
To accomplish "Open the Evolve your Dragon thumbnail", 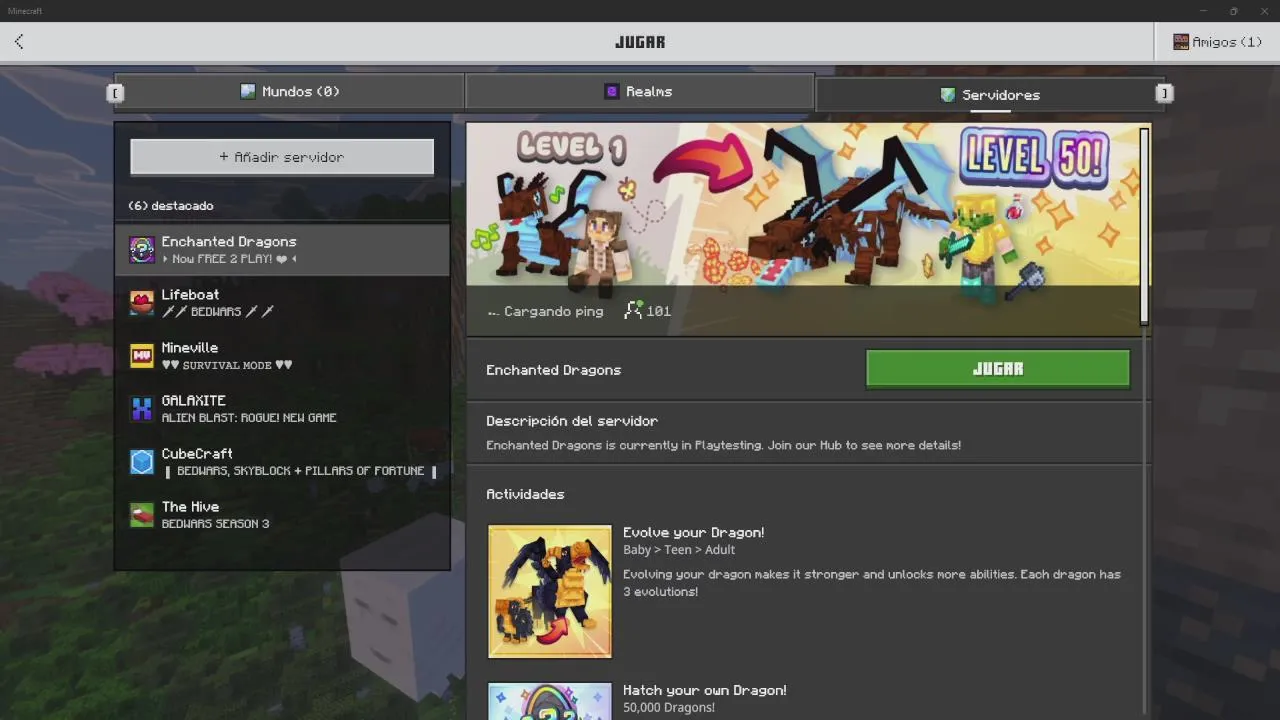I will coord(550,591).
